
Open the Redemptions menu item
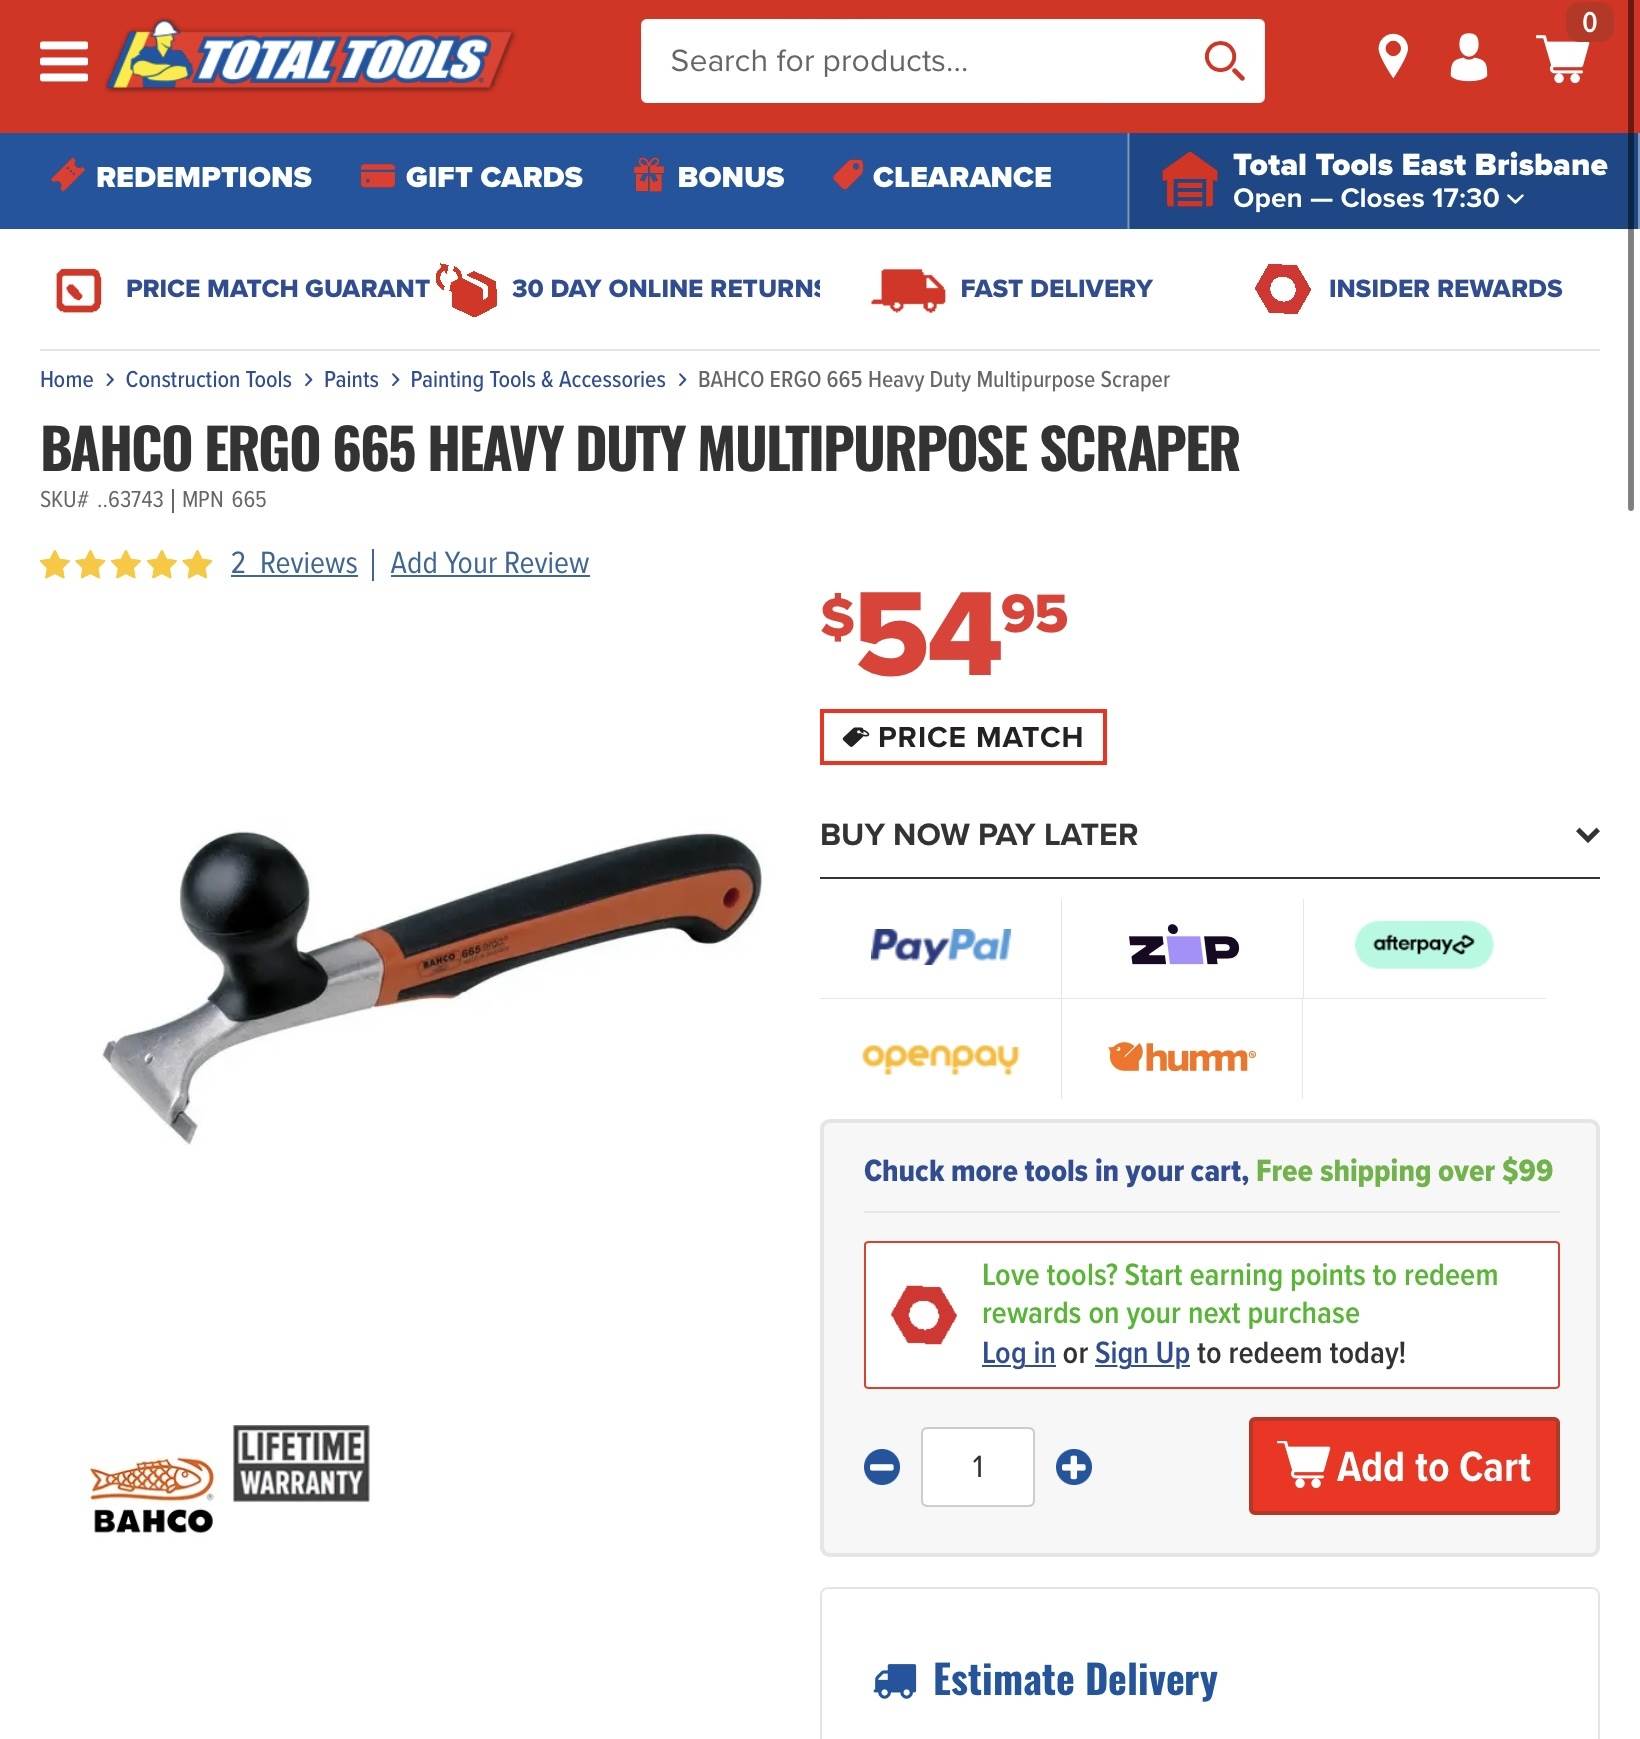pos(181,177)
